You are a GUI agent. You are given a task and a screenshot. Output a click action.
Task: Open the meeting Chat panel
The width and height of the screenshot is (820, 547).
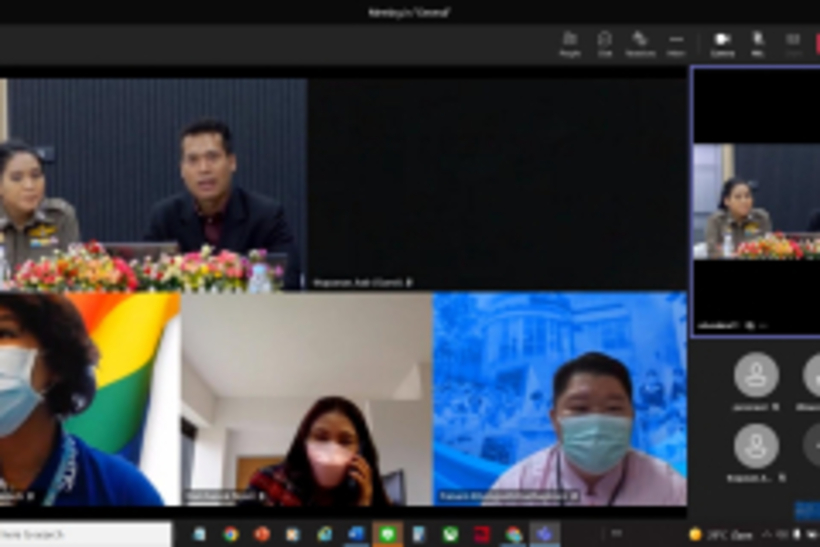[605, 44]
